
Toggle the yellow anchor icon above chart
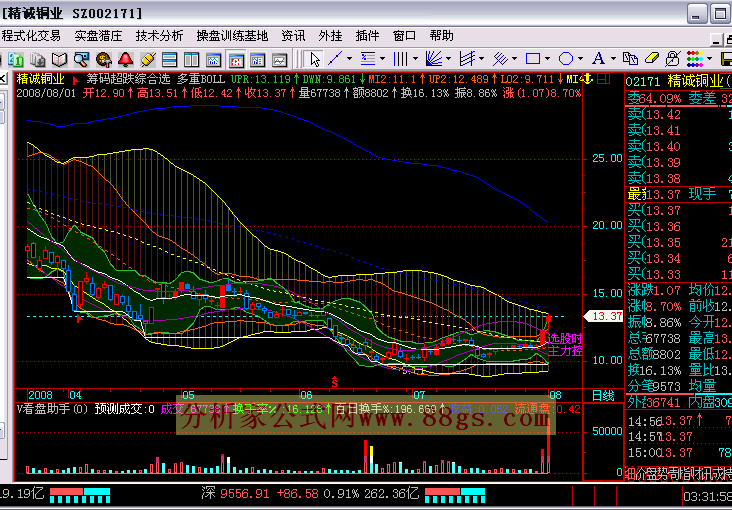point(588,79)
